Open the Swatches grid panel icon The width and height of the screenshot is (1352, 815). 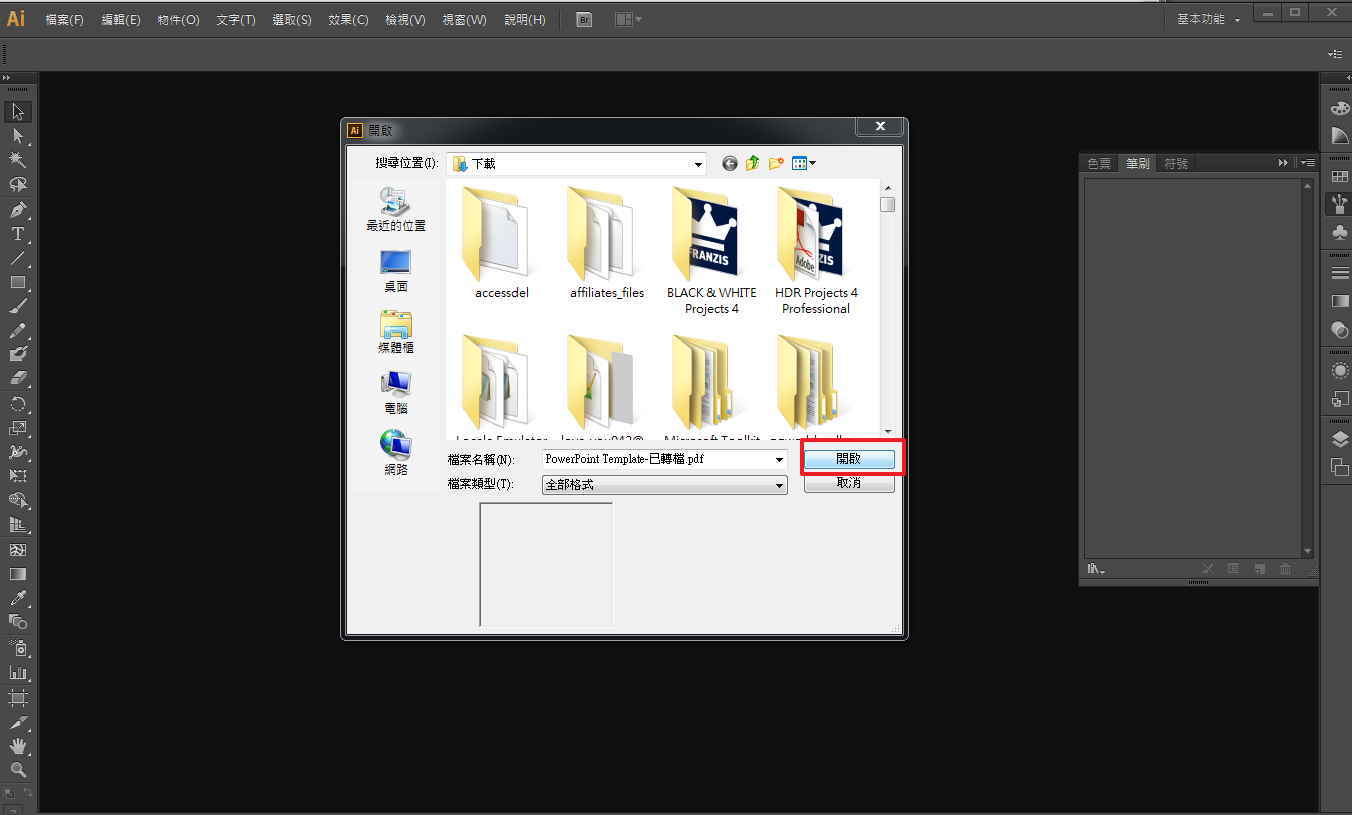(x=1340, y=177)
